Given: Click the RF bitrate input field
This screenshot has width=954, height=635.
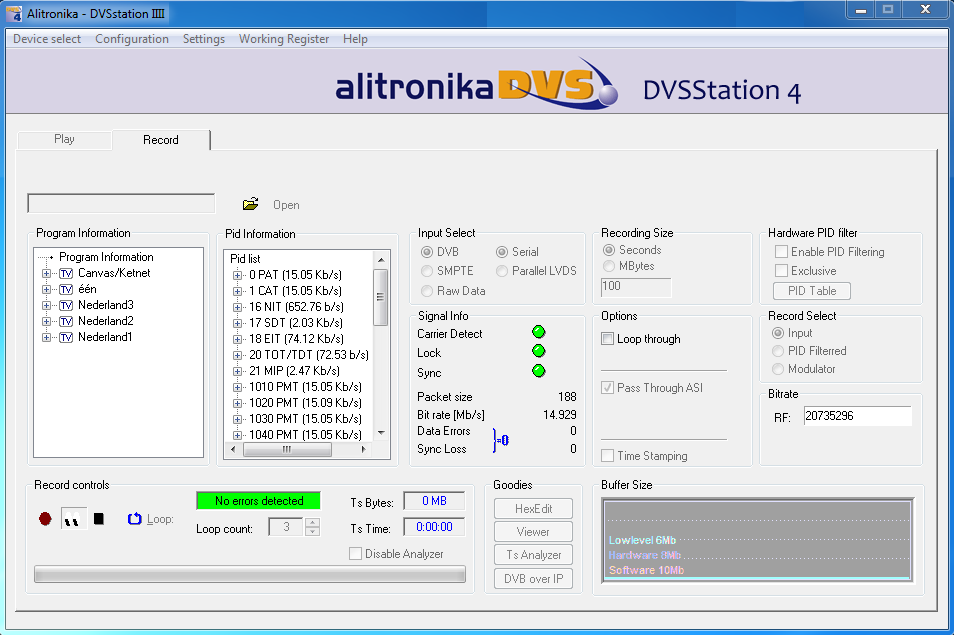Looking at the screenshot, I should tap(857, 416).
